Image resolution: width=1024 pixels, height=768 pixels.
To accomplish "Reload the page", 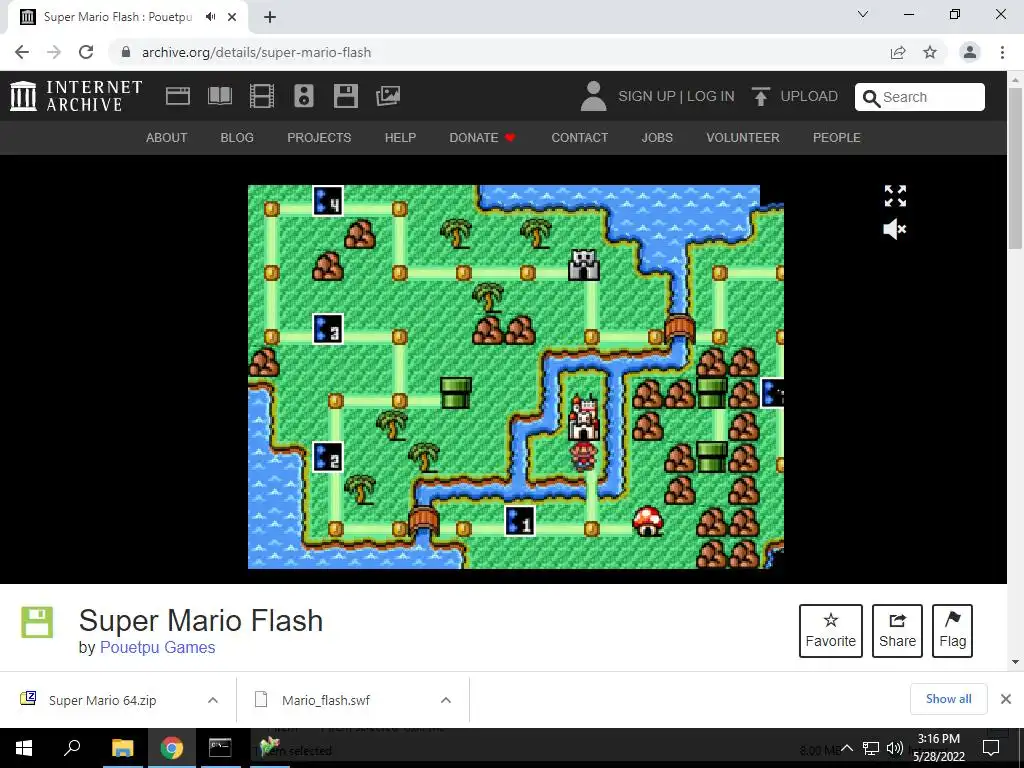I will point(86,52).
